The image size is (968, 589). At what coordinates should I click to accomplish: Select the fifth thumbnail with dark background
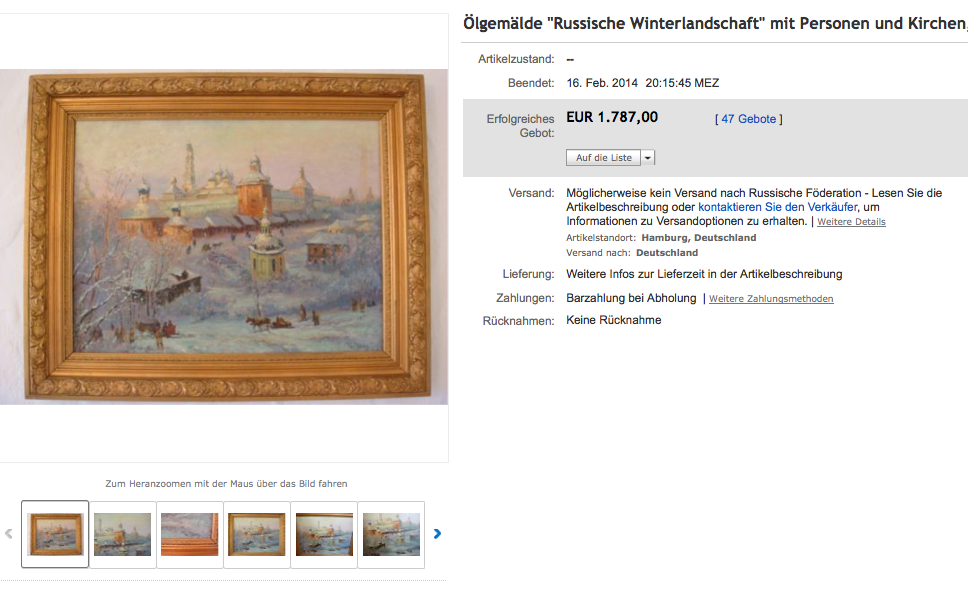tap(324, 534)
